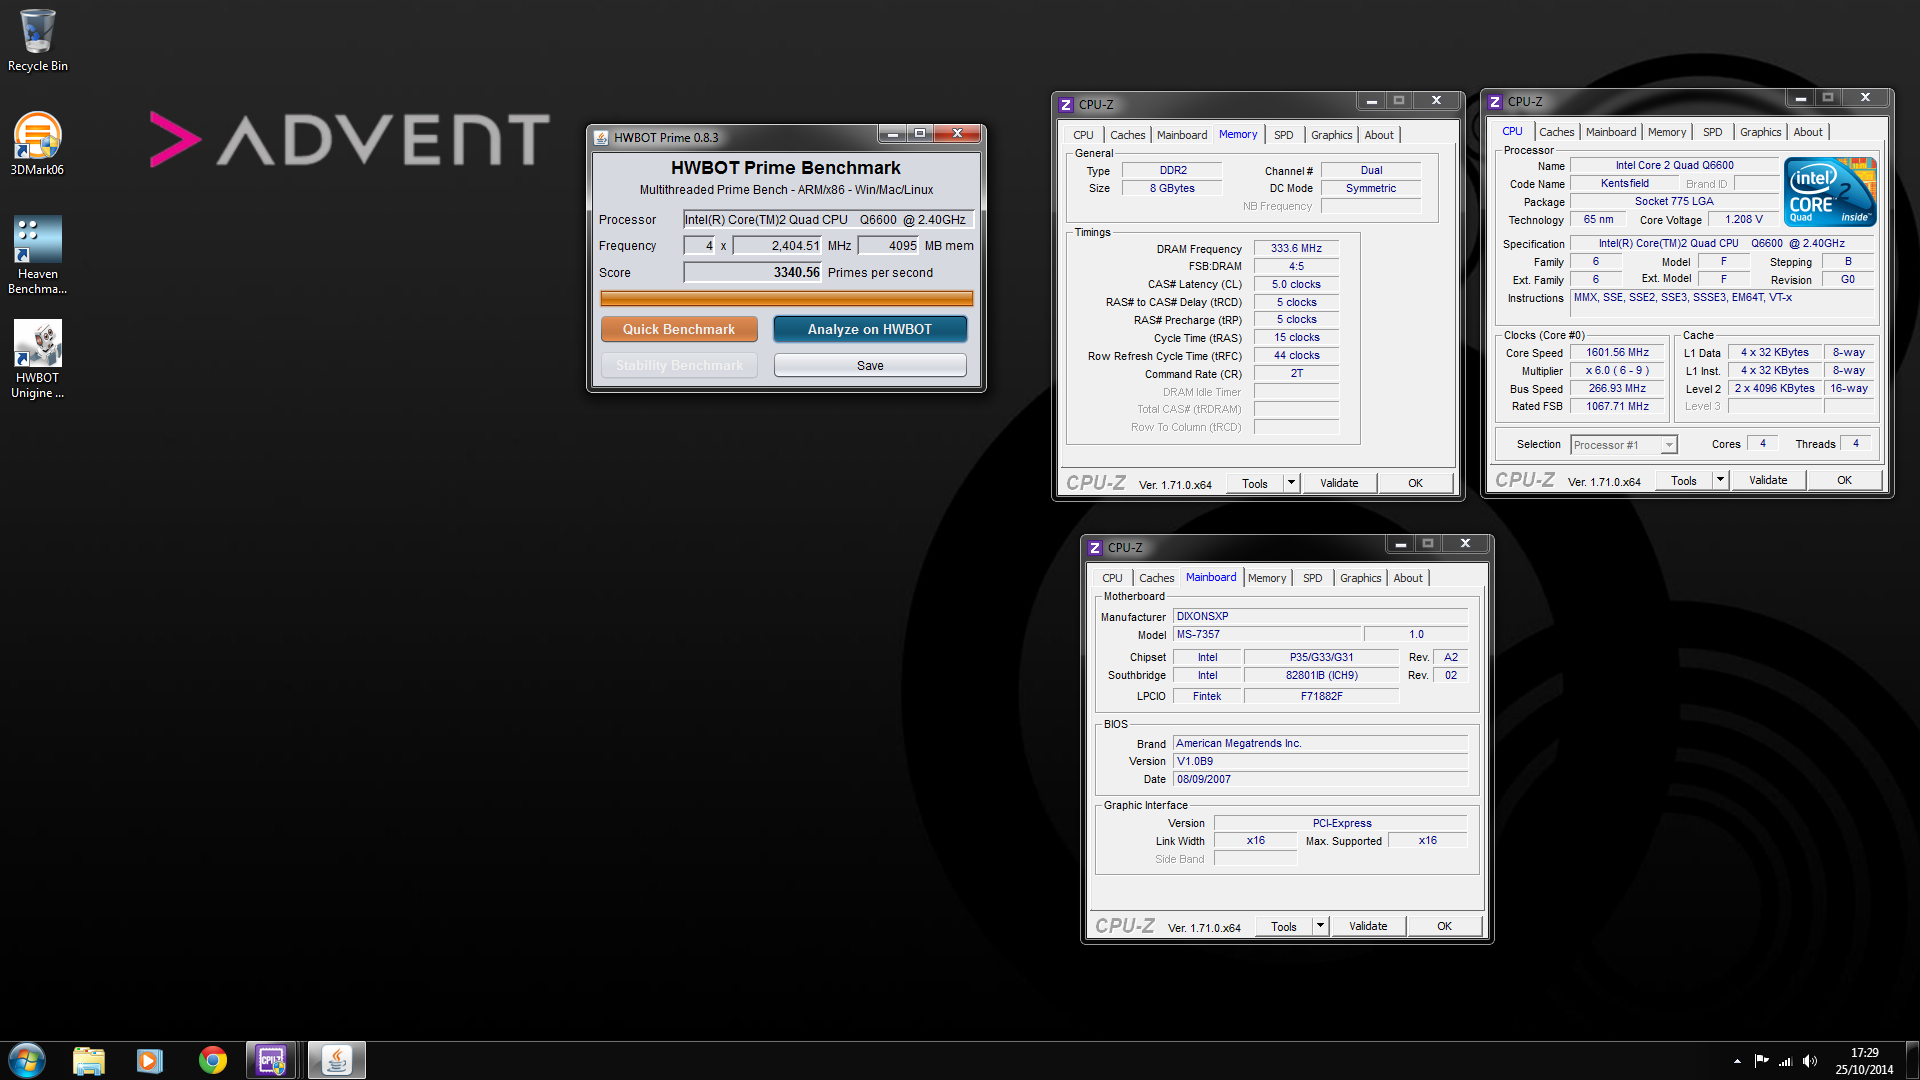Image resolution: width=1920 pixels, height=1080 pixels.
Task: Open SPD tab in CPU-Z Memory window
Action: tap(1284, 135)
